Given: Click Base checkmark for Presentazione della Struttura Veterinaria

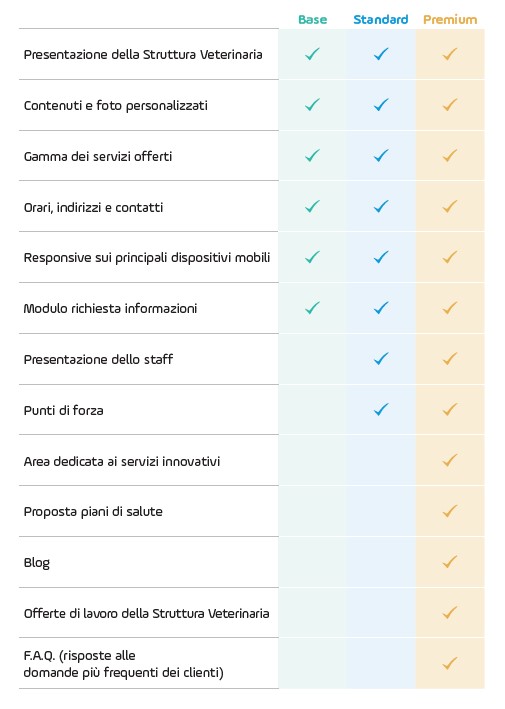Looking at the screenshot, I should coord(312,54).
